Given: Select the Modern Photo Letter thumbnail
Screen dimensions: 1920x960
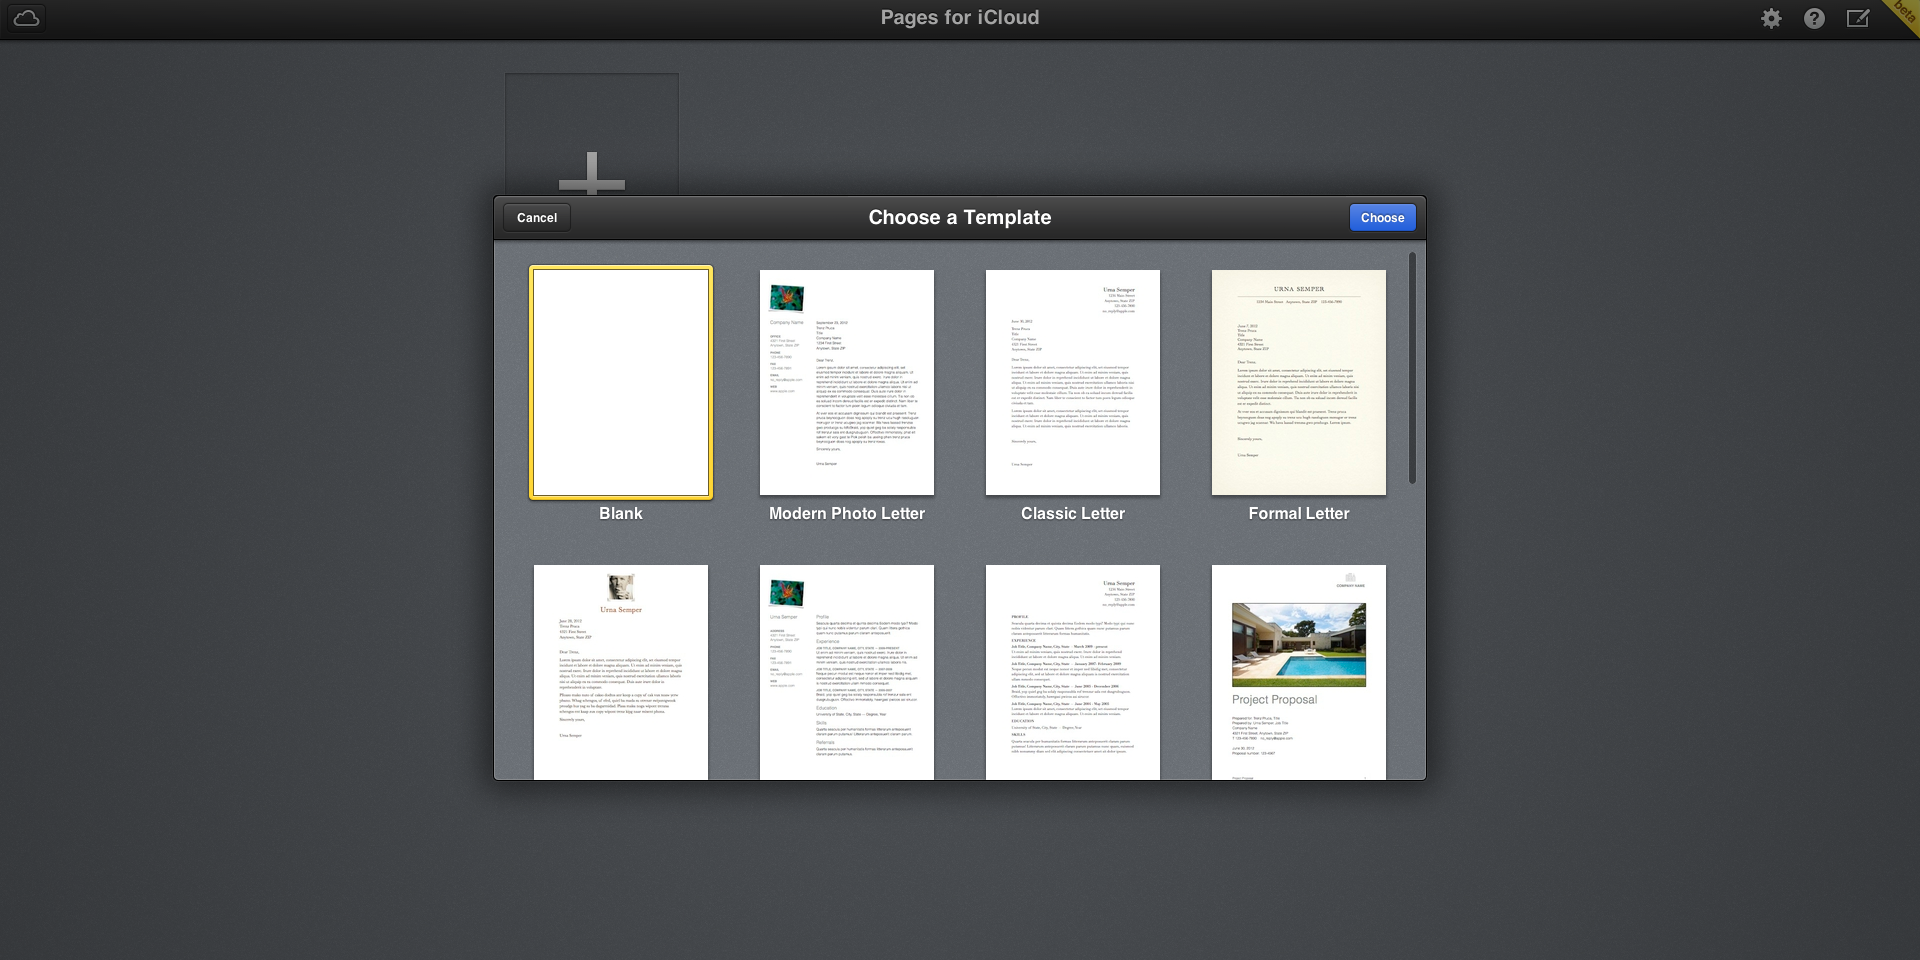Looking at the screenshot, I should (847, 382).
